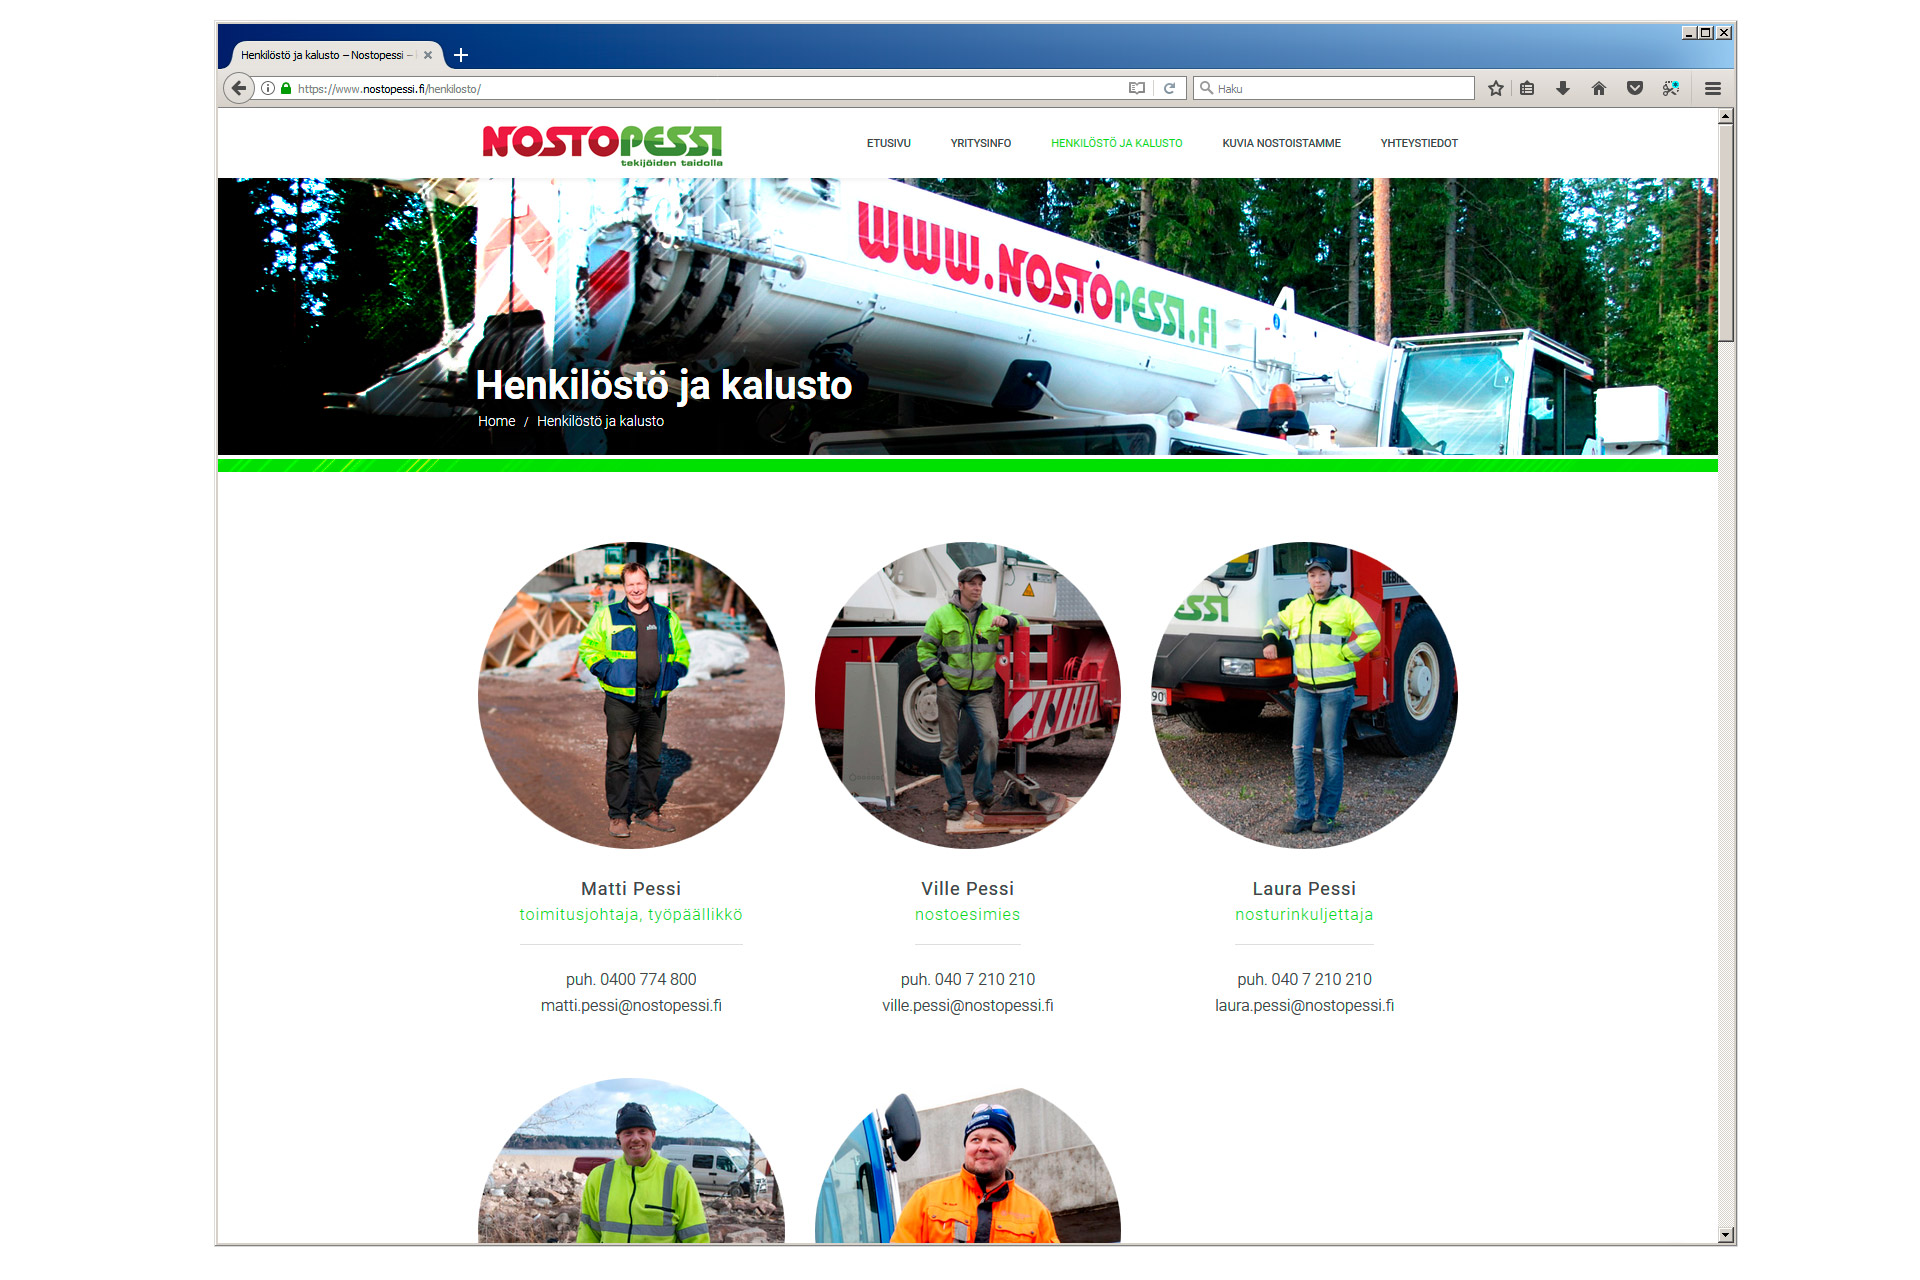Click the name Laura Pessi

point(1304,888)
